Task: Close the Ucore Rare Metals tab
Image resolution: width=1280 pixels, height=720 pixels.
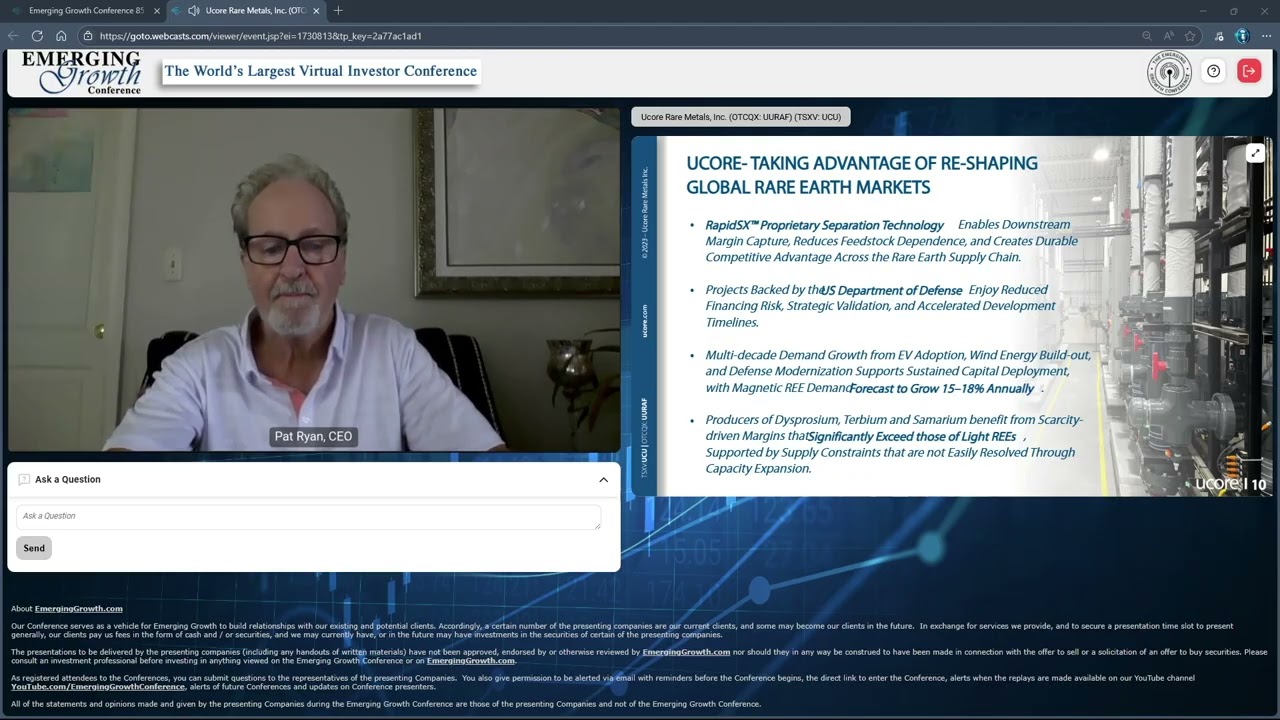Action: coord(316,11)
